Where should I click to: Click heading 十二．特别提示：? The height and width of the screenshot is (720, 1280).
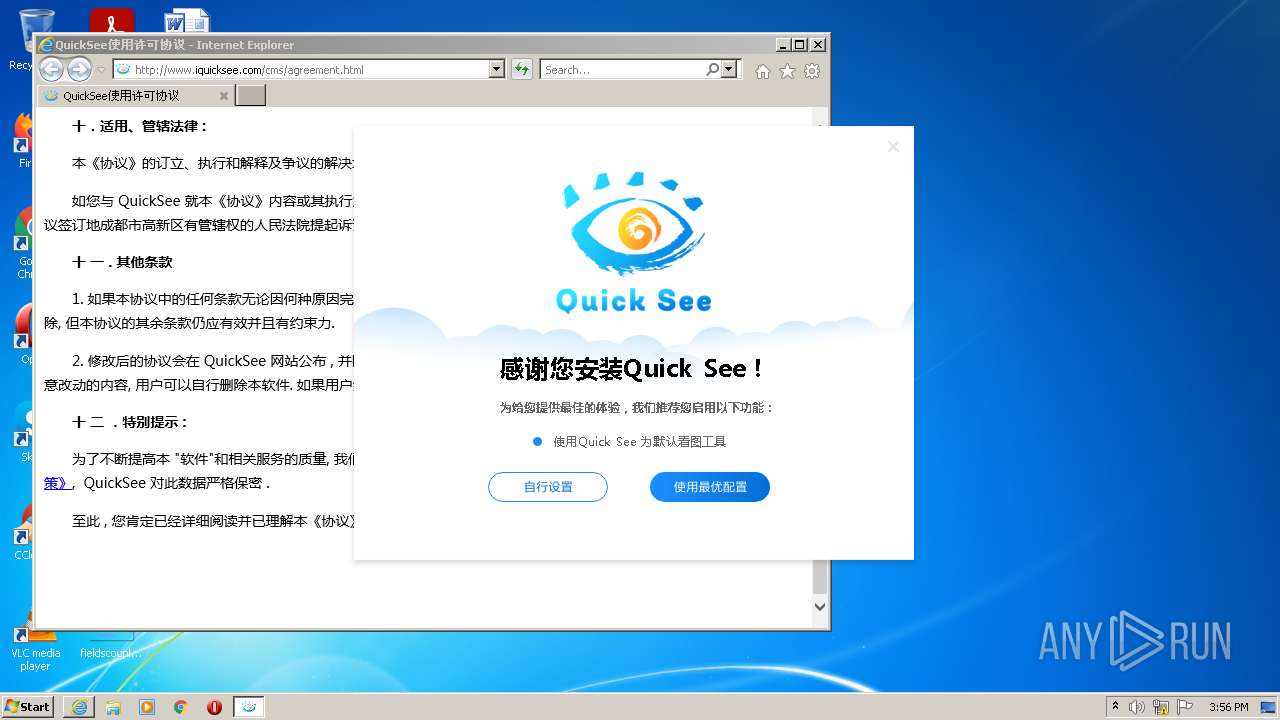(x=130, y=422)
